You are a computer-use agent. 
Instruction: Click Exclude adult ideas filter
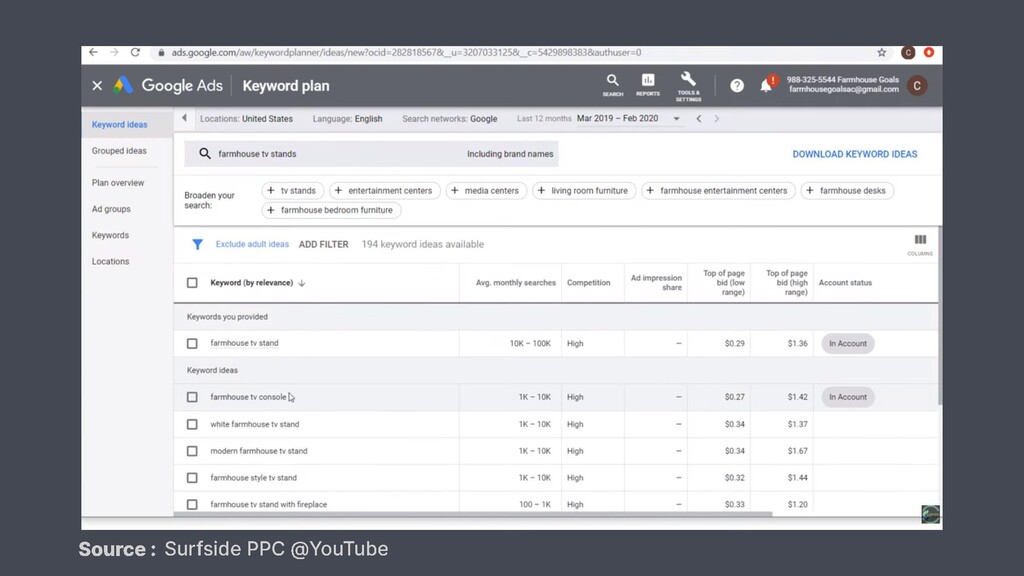click(x=252, y=244)
